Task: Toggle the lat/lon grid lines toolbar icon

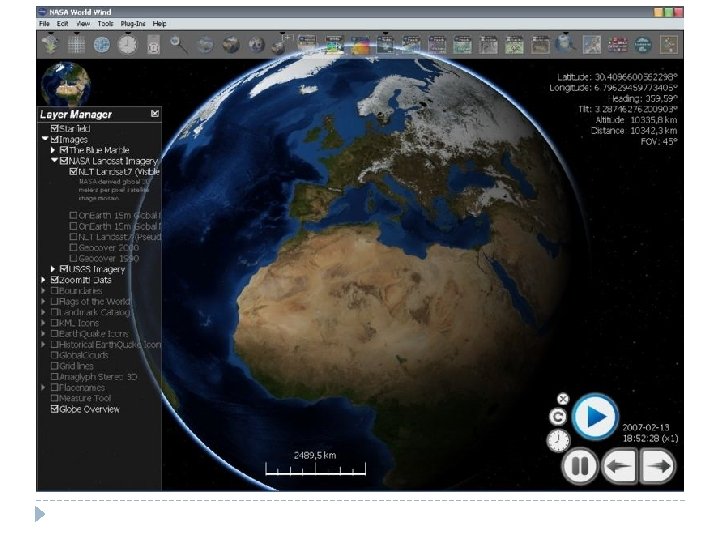Action: [x=76, y=45]
